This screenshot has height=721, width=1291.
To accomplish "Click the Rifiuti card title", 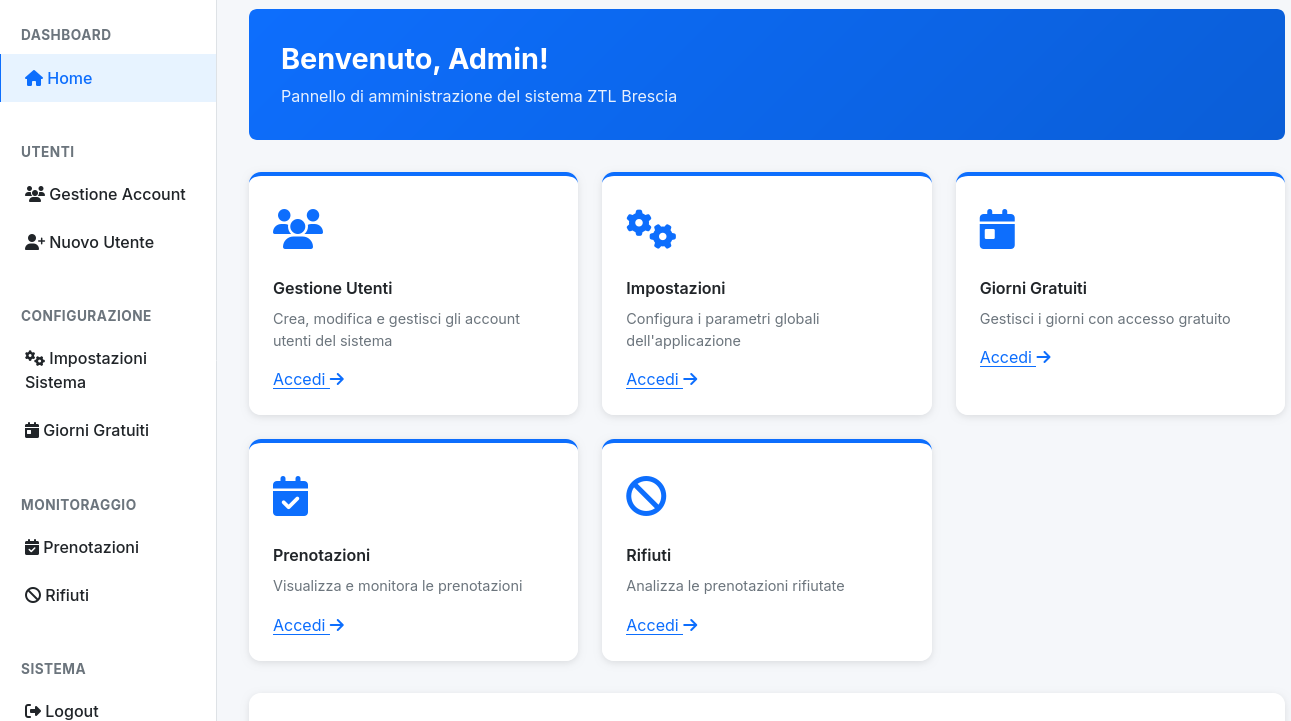I will tap(649, 555).
